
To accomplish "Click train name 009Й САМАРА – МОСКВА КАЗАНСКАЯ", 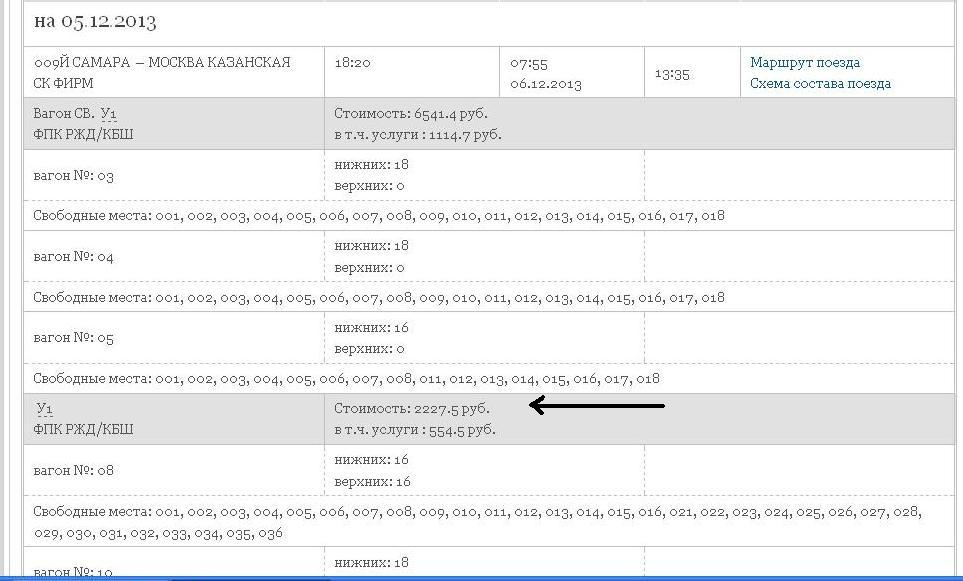I will [162, 62].
